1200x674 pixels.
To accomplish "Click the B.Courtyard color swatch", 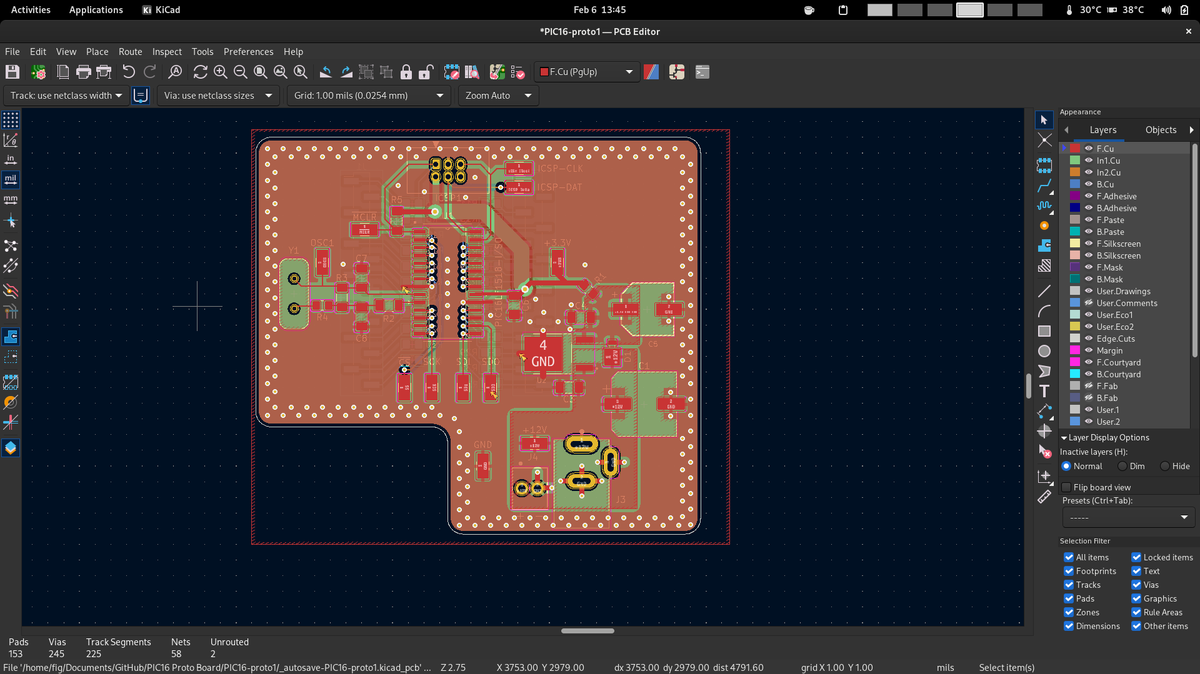I will (1074, 374).
